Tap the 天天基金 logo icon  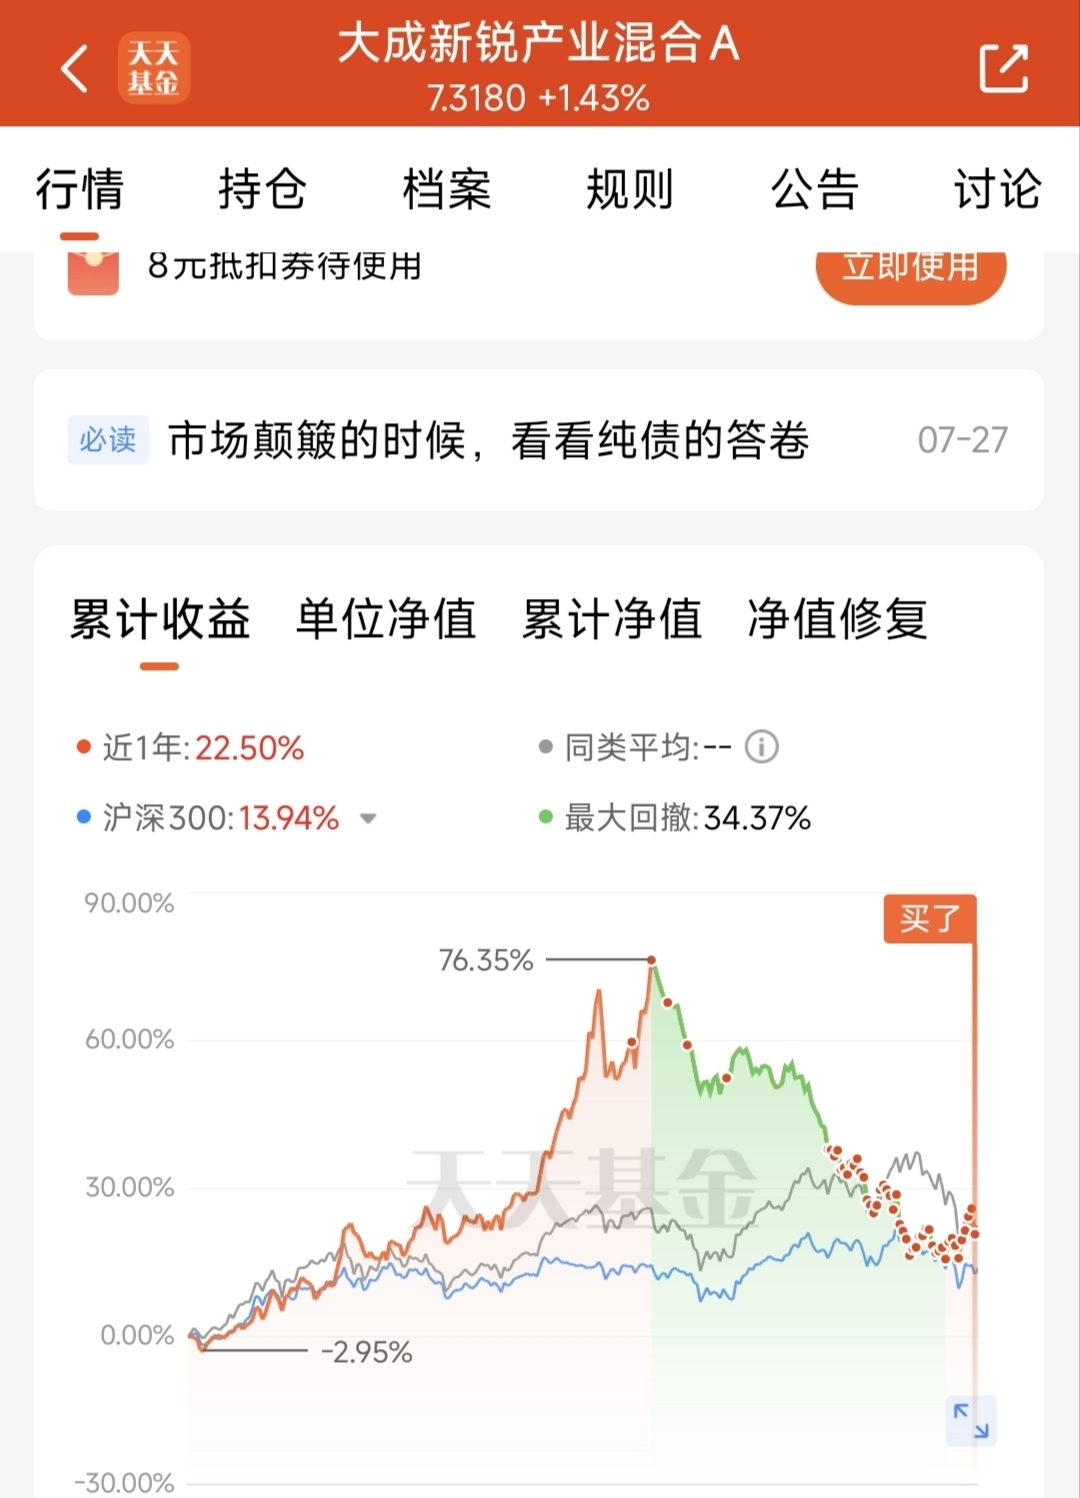point(154,68)
